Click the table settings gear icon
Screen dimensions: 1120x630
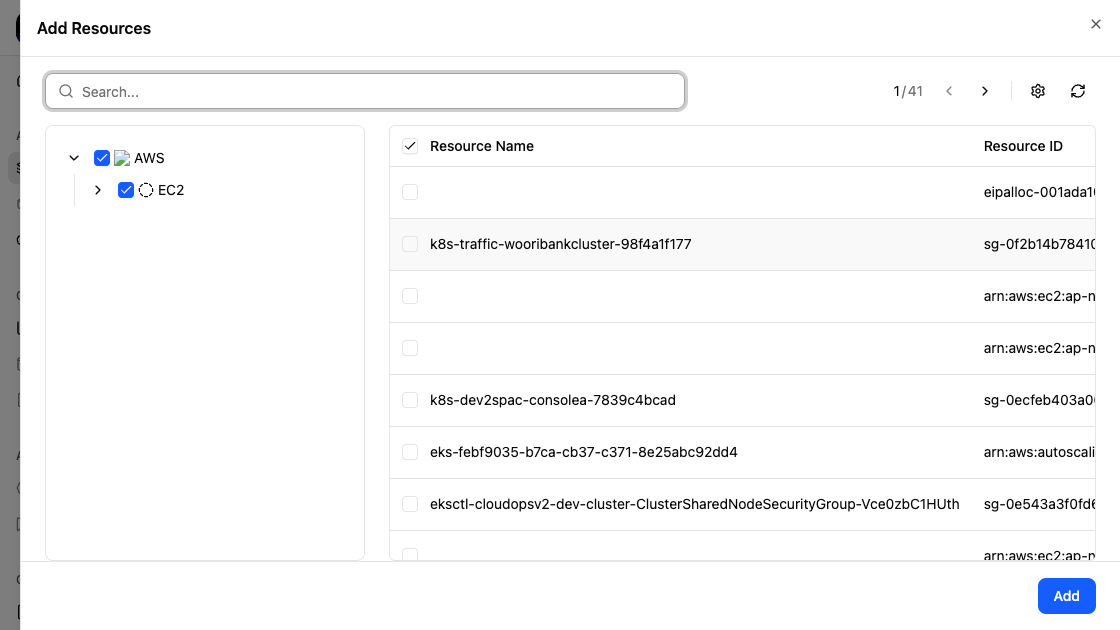(1038, 91)
